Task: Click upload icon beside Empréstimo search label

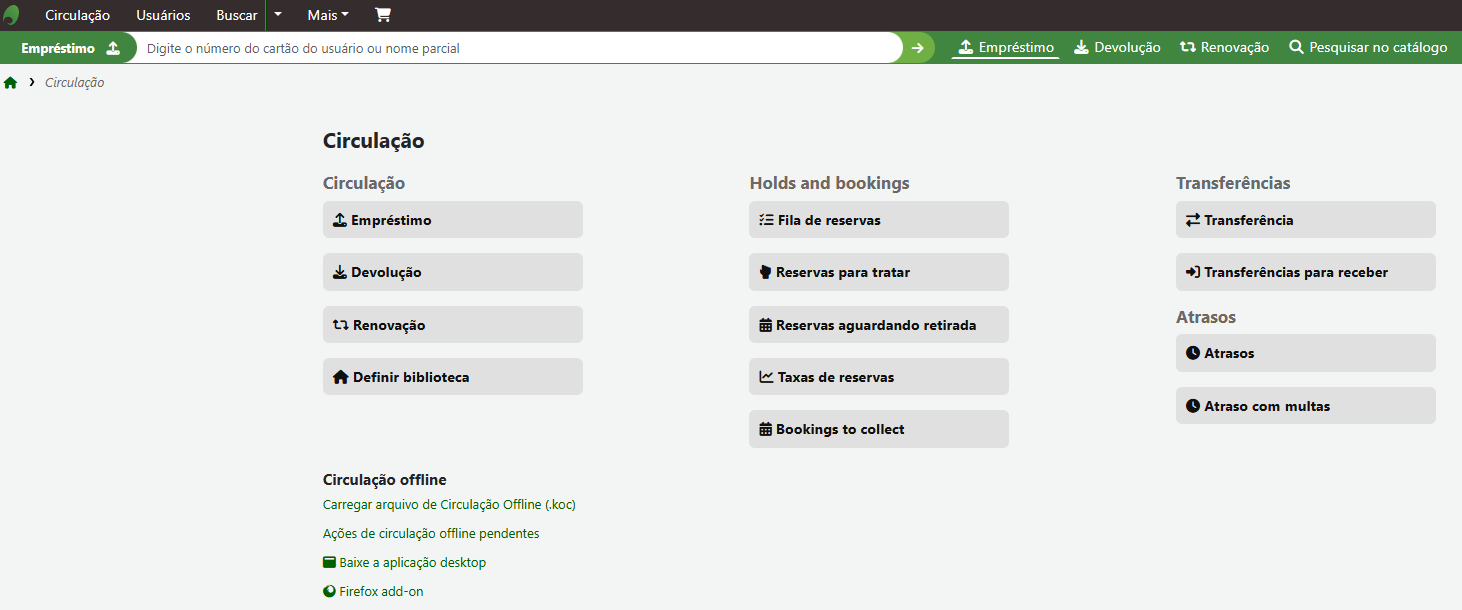Action: (x=113, y=48)
